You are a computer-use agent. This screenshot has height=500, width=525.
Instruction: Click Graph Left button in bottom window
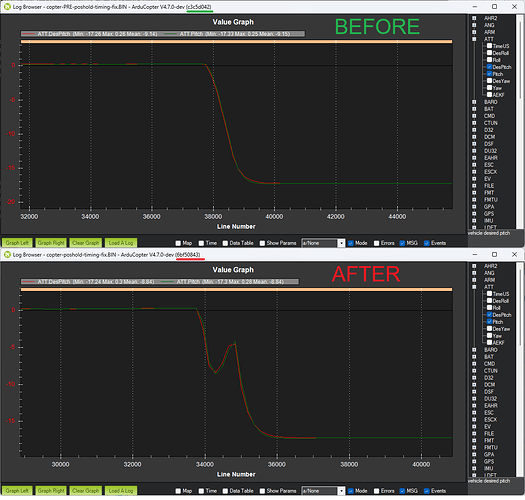[x=17, y=491]
